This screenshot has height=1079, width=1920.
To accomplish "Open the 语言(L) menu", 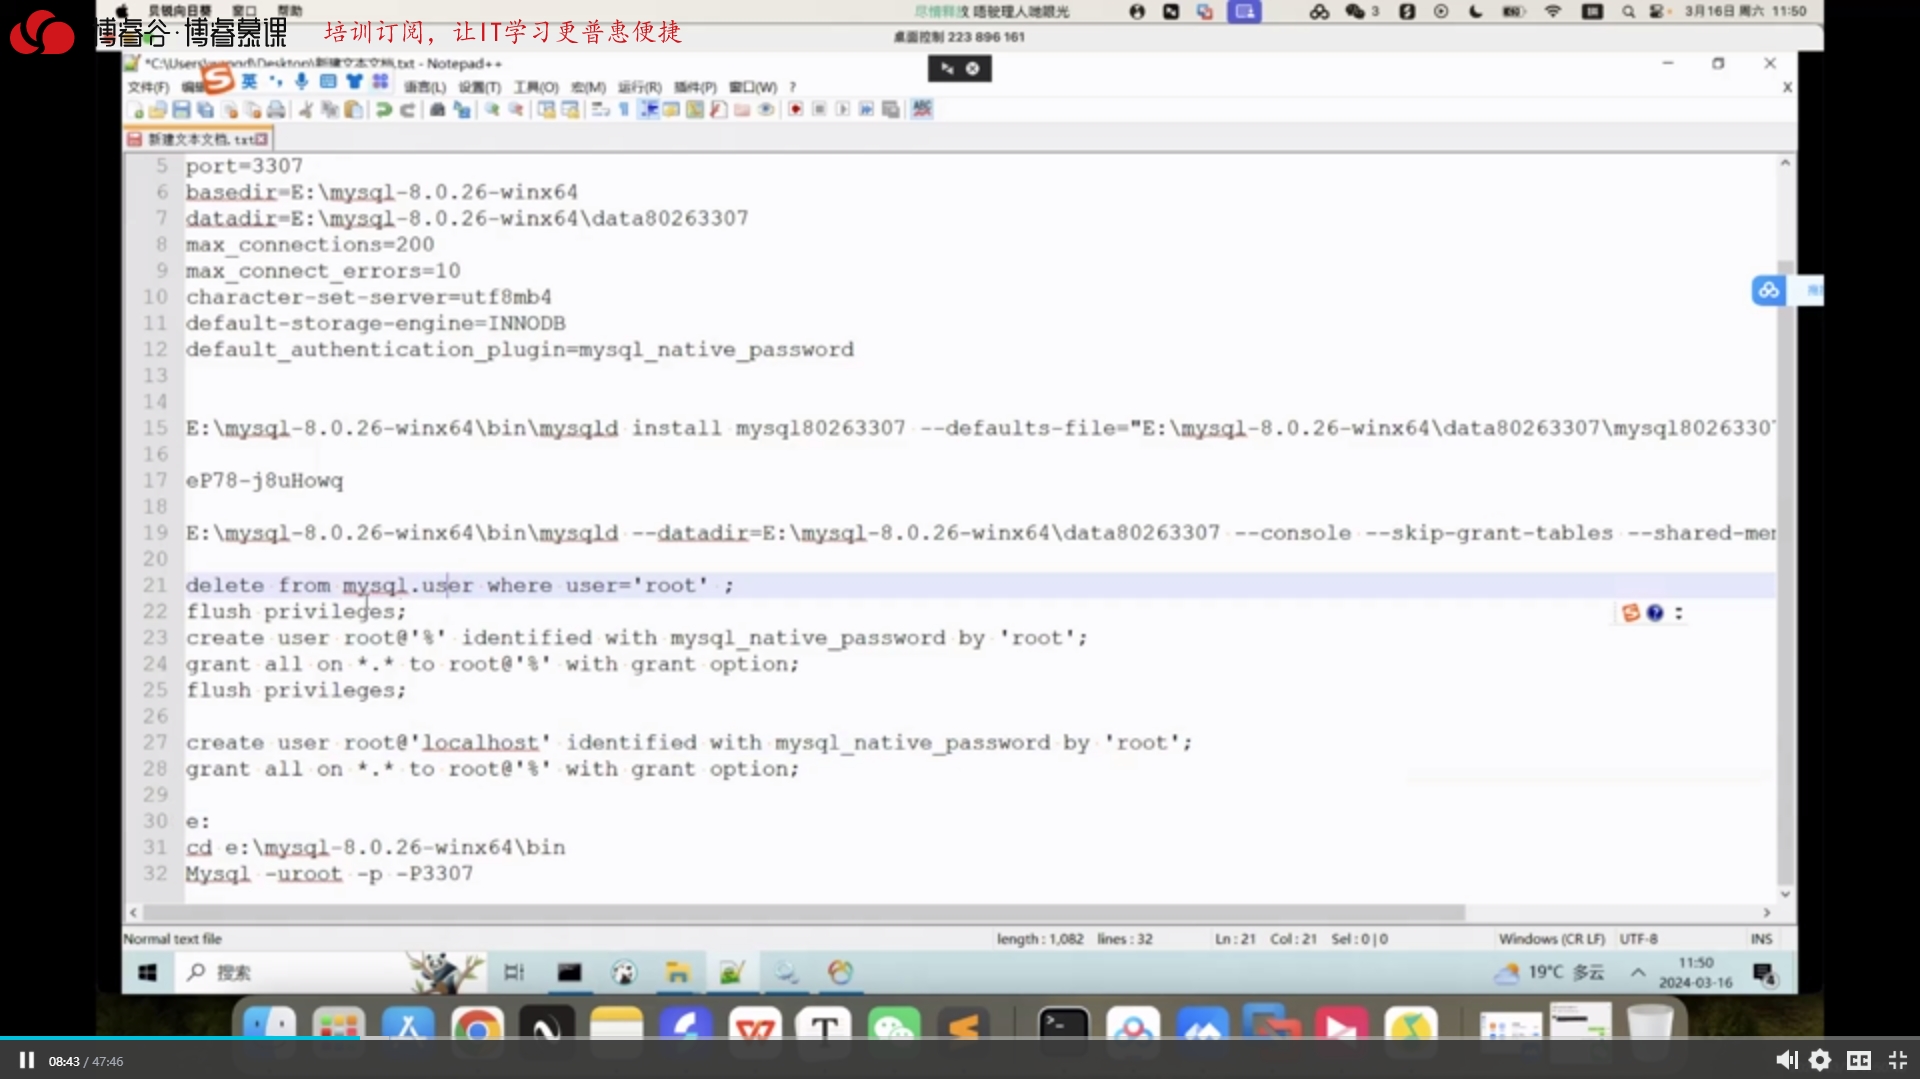I will point(425,87).
